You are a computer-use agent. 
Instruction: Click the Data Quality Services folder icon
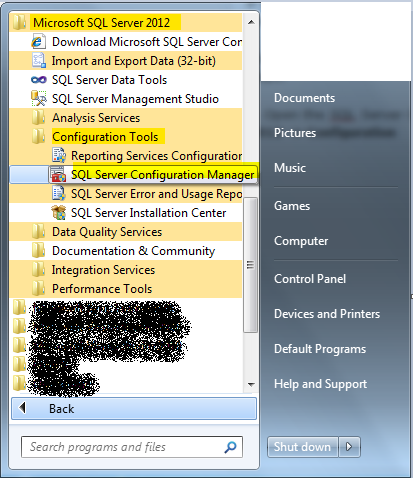39,232
